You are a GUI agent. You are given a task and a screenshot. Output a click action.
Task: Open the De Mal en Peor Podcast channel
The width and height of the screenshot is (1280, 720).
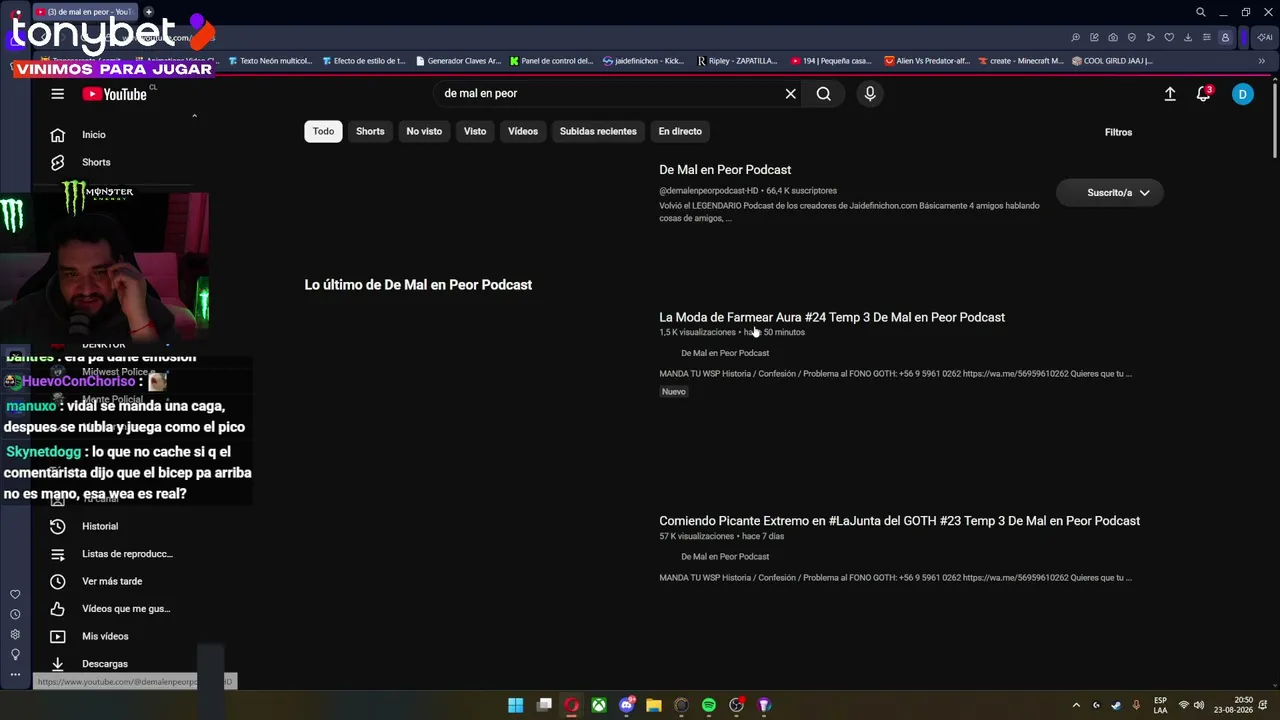coord(725,170)
